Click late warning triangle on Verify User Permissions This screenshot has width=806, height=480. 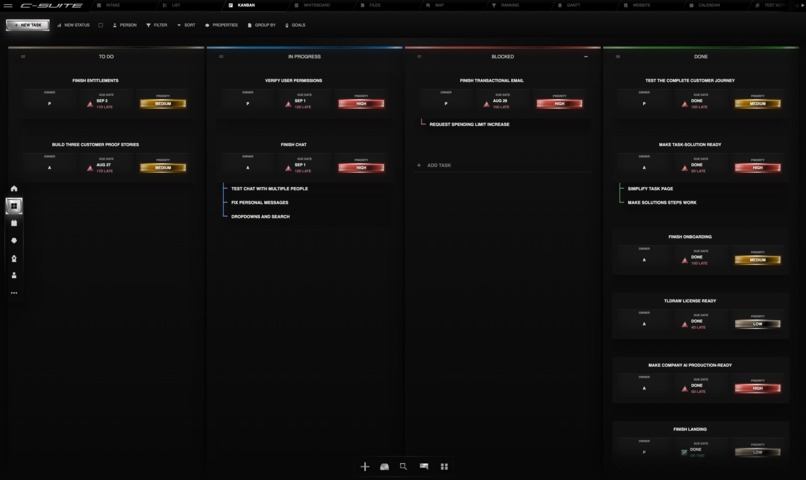[x=288, y=104]
